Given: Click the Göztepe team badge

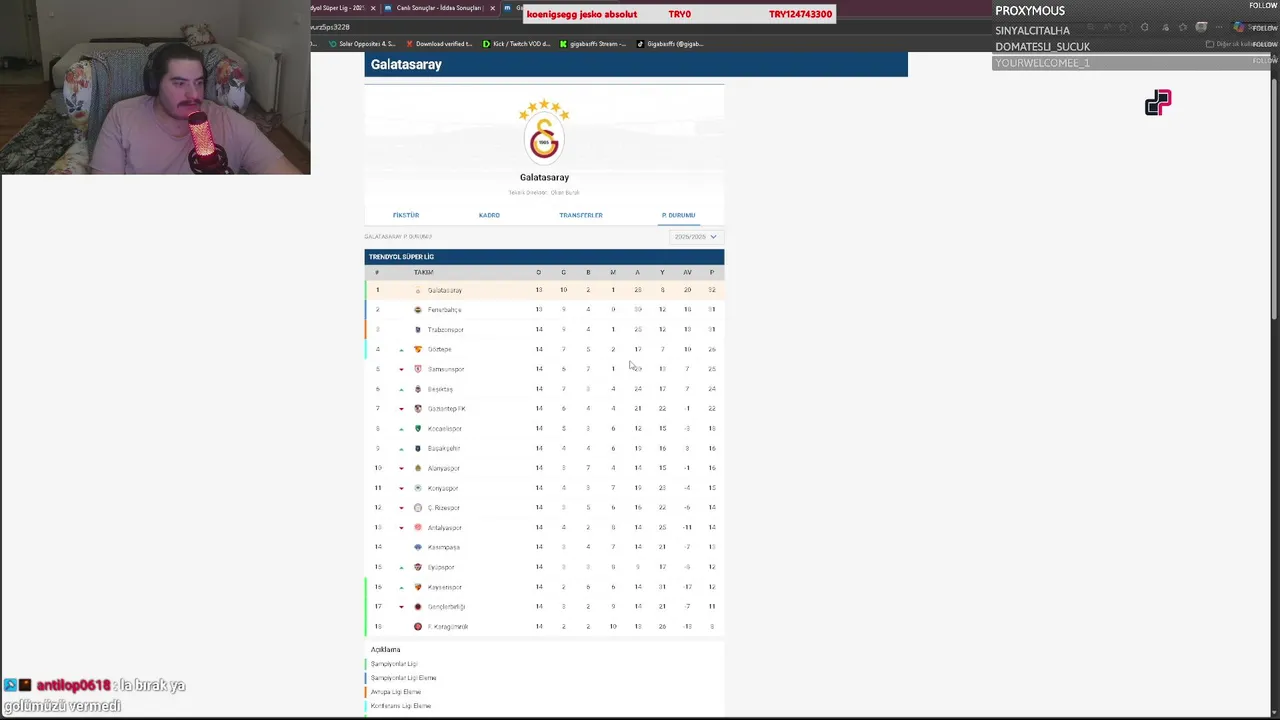Looking at the screenshot, I should point(418,349).
